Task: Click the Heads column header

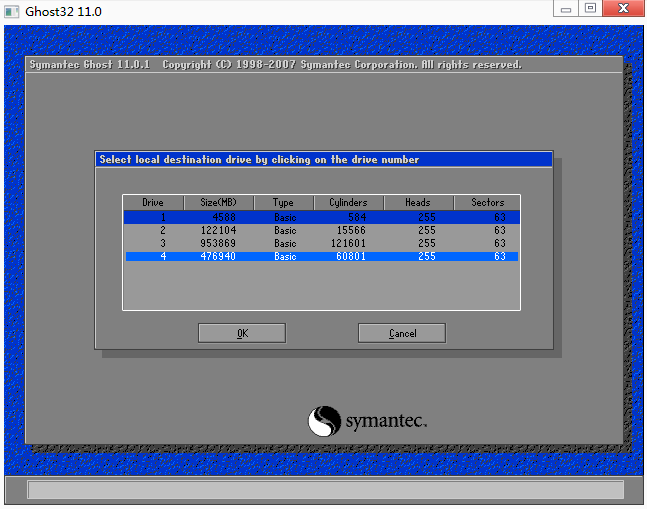Action: coord(418,203)
